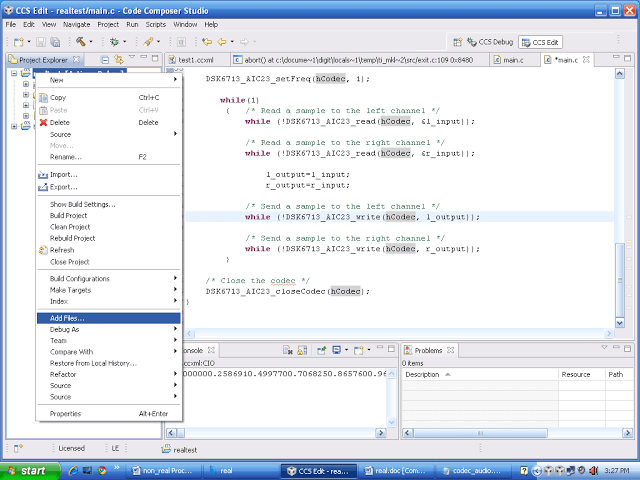The height and width of the screenshot is (480, 640).
Task: Switch to the abort() exit.c editor tab
Action: tap(359, 60)
